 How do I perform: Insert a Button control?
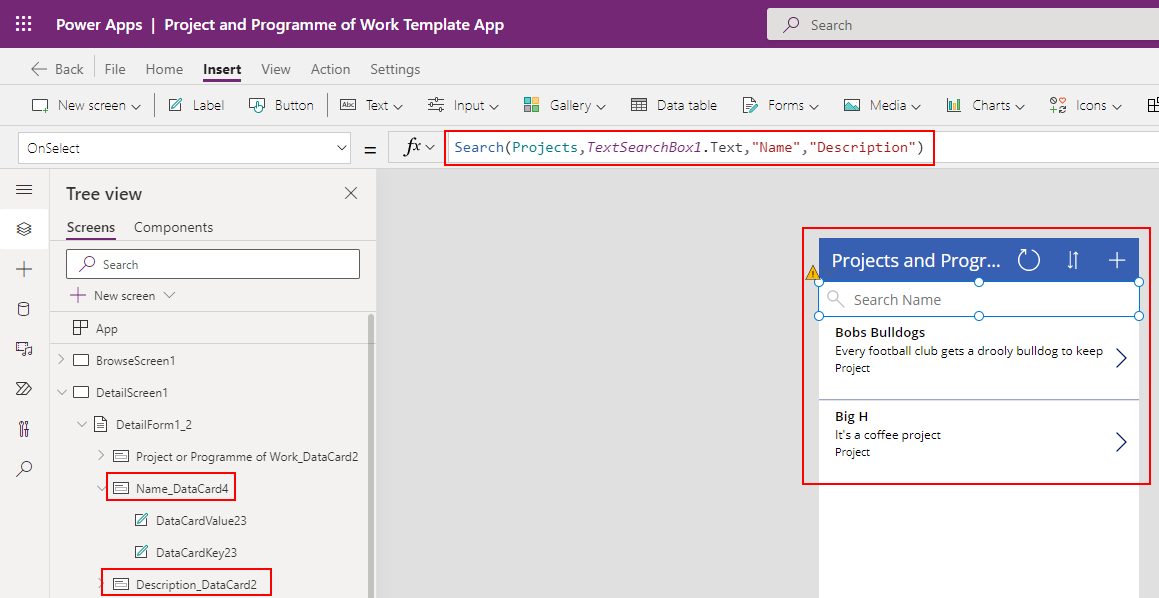pos(281,106)
